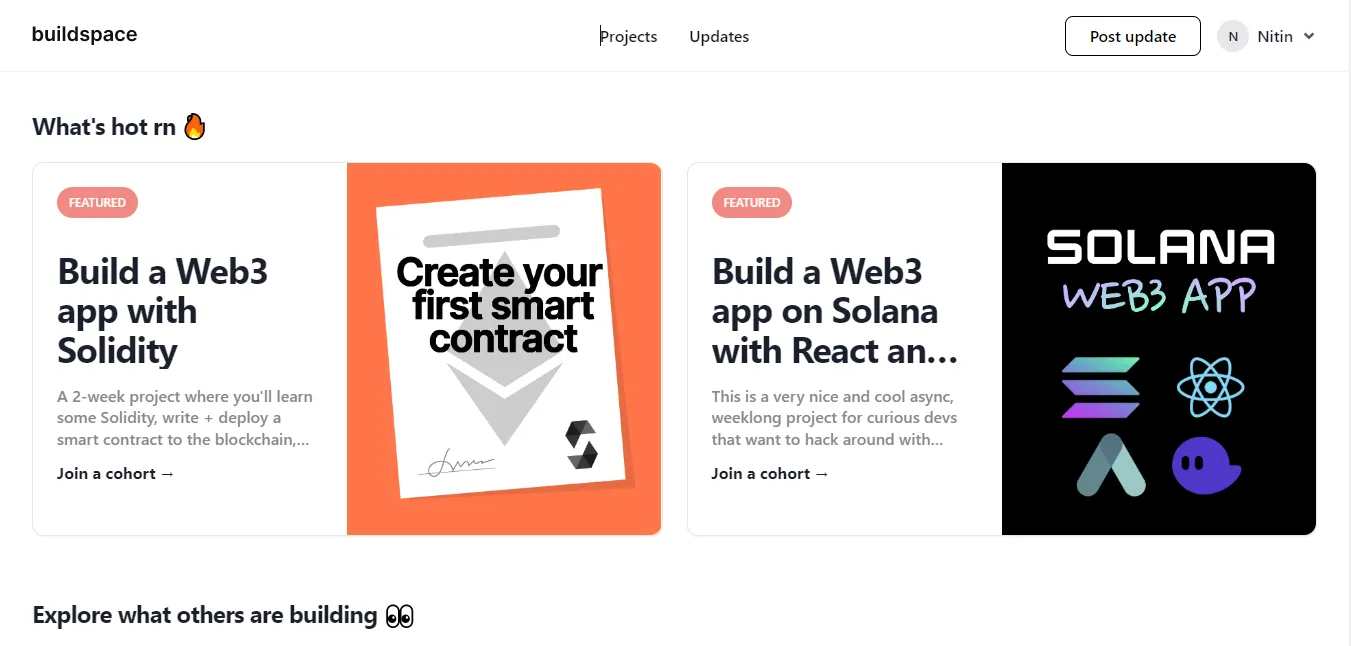This screenshot has height=646, width=1351.
Task: Open the Solana Web3 App image
Action: coord(1158,349)
